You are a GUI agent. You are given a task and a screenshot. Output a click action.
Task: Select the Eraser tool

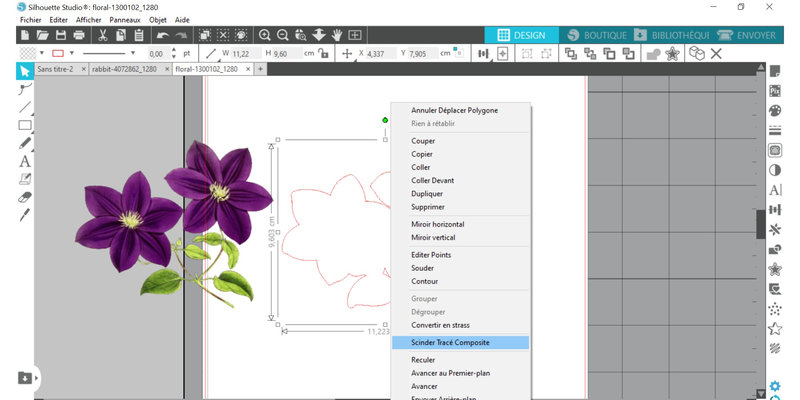click(24, 197)
